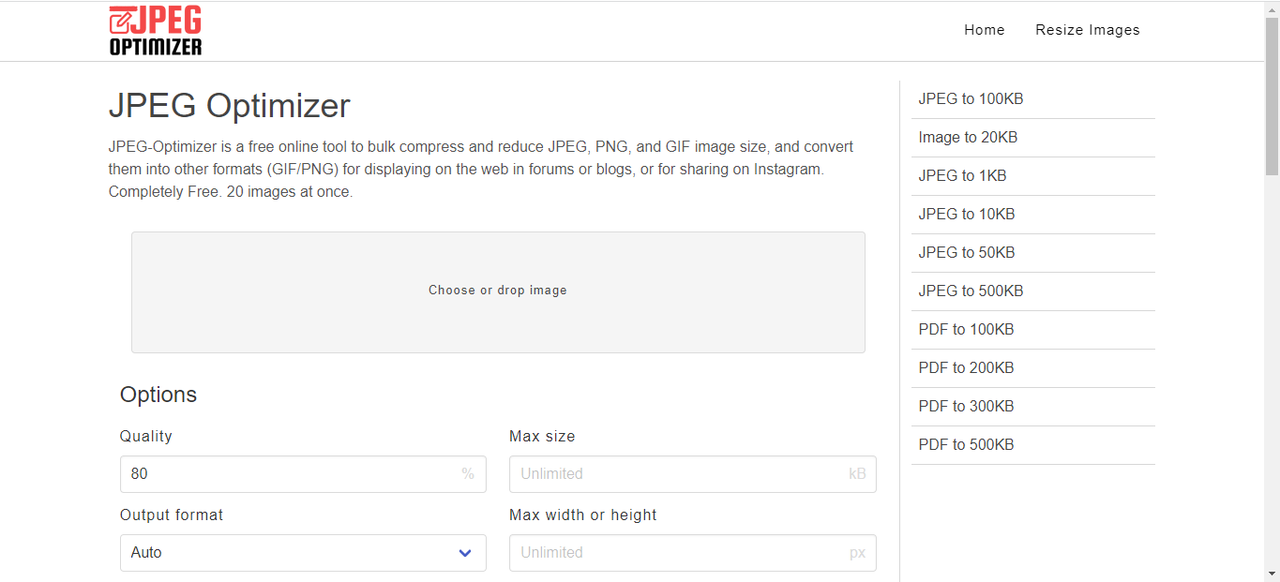Viewport: 1280px width, 582px height.
Task: Click the Output format label
Action: point(171,515)
